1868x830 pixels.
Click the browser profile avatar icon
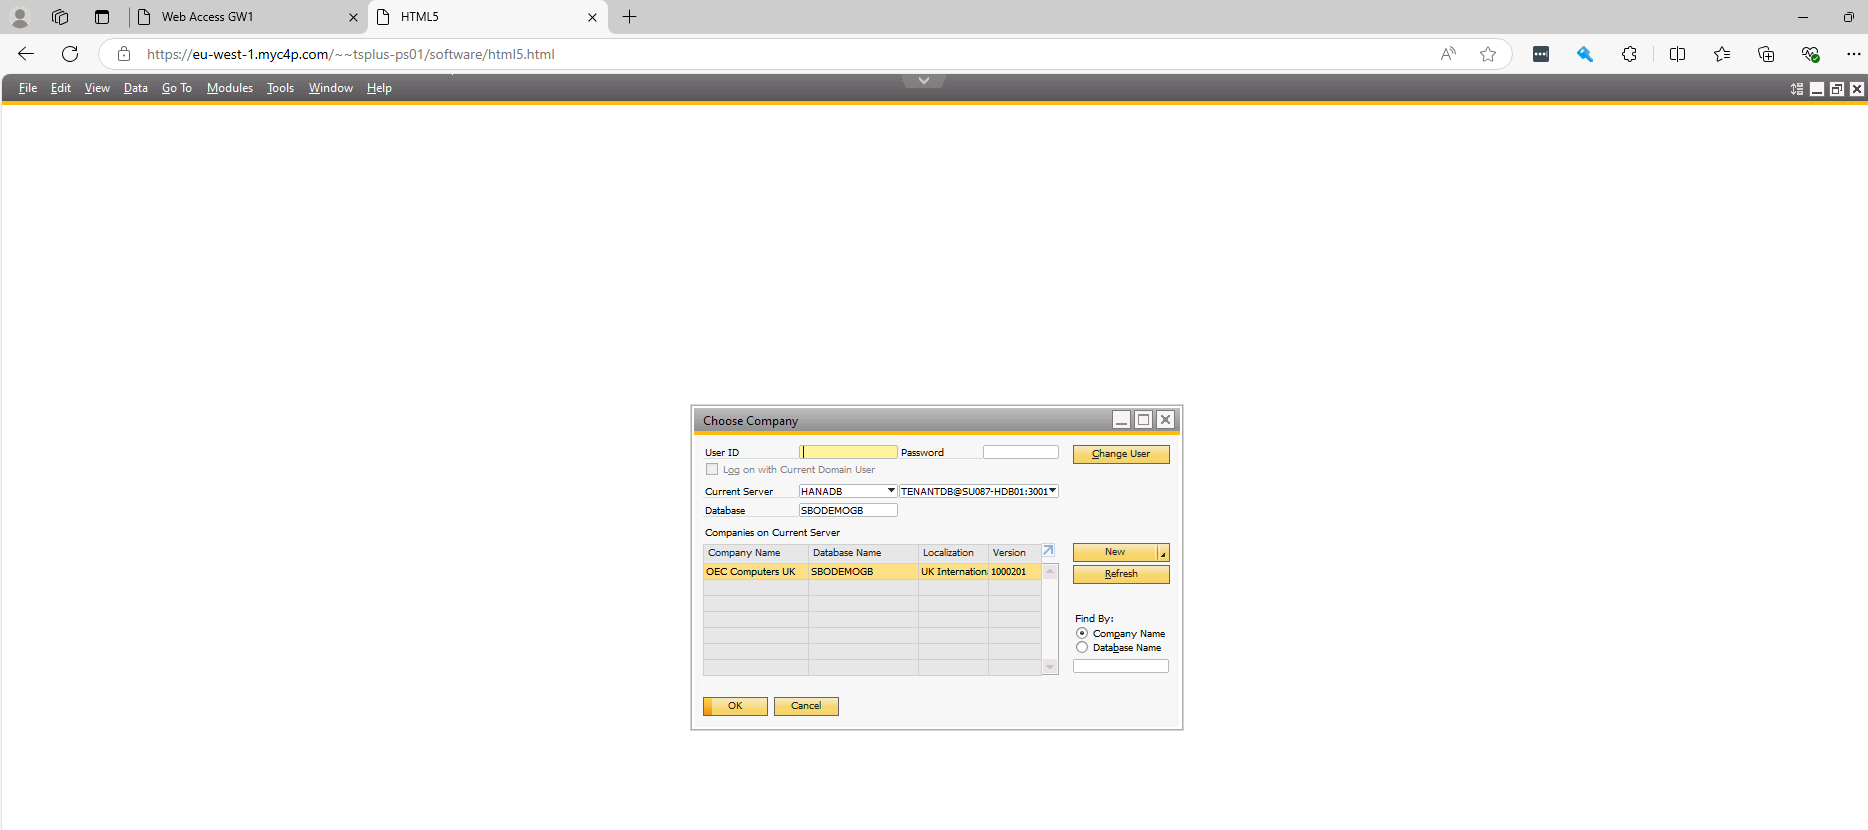pyautogui.click(x=20, y=17)
